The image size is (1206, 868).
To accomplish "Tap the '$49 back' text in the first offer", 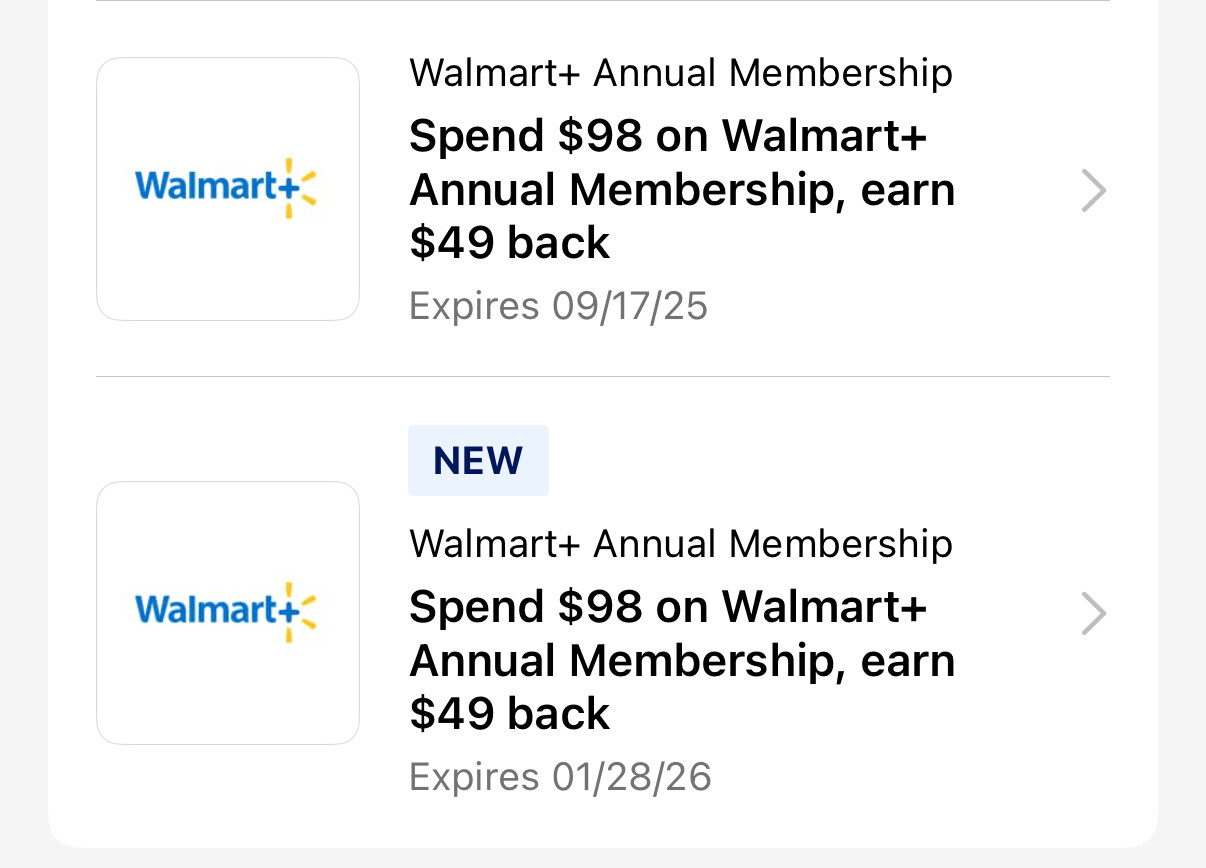I will [x=510, y=244].
